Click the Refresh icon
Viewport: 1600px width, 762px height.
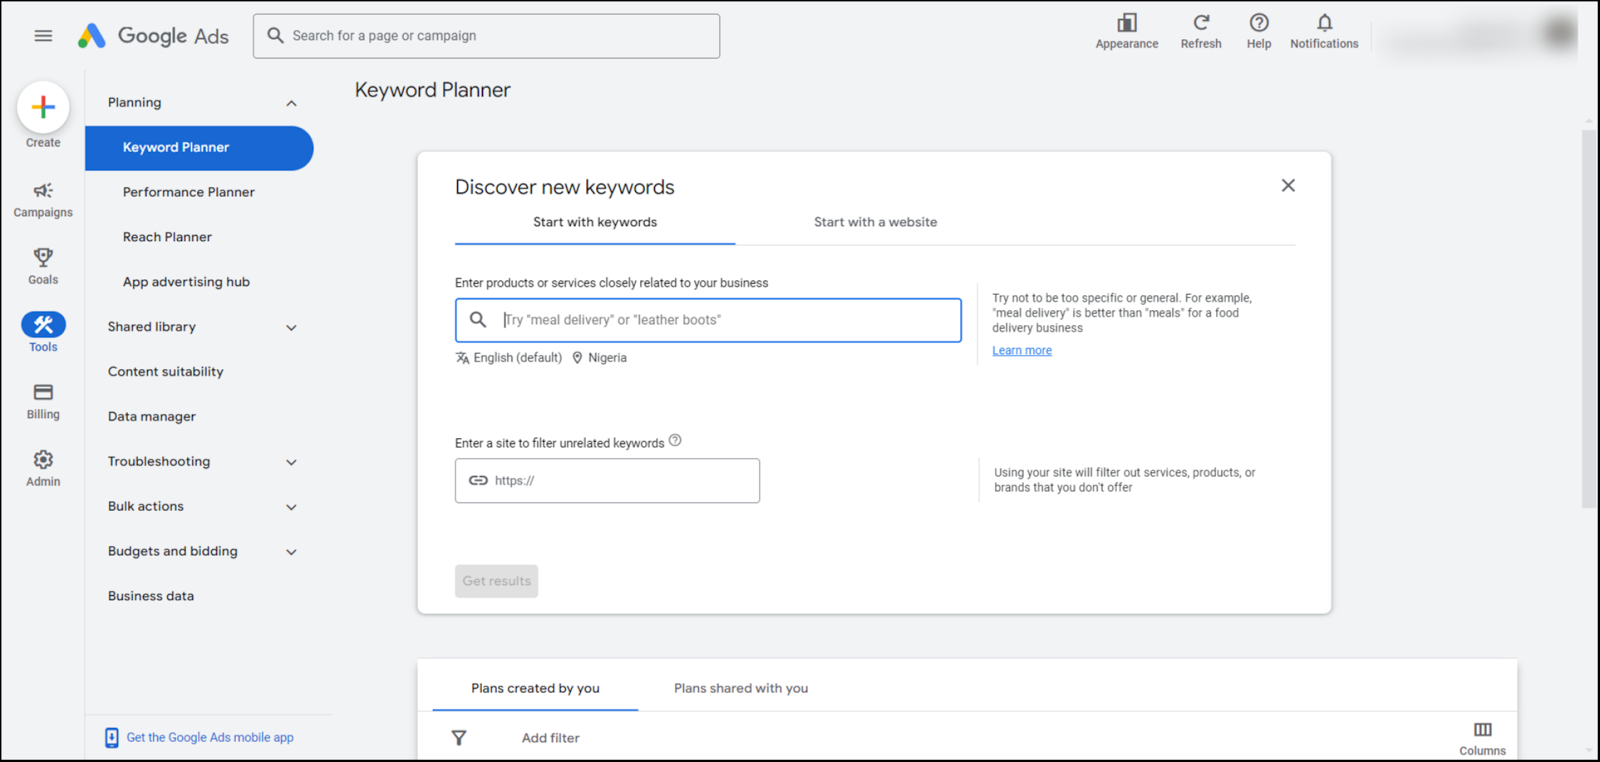click(x=1201, y=22)
